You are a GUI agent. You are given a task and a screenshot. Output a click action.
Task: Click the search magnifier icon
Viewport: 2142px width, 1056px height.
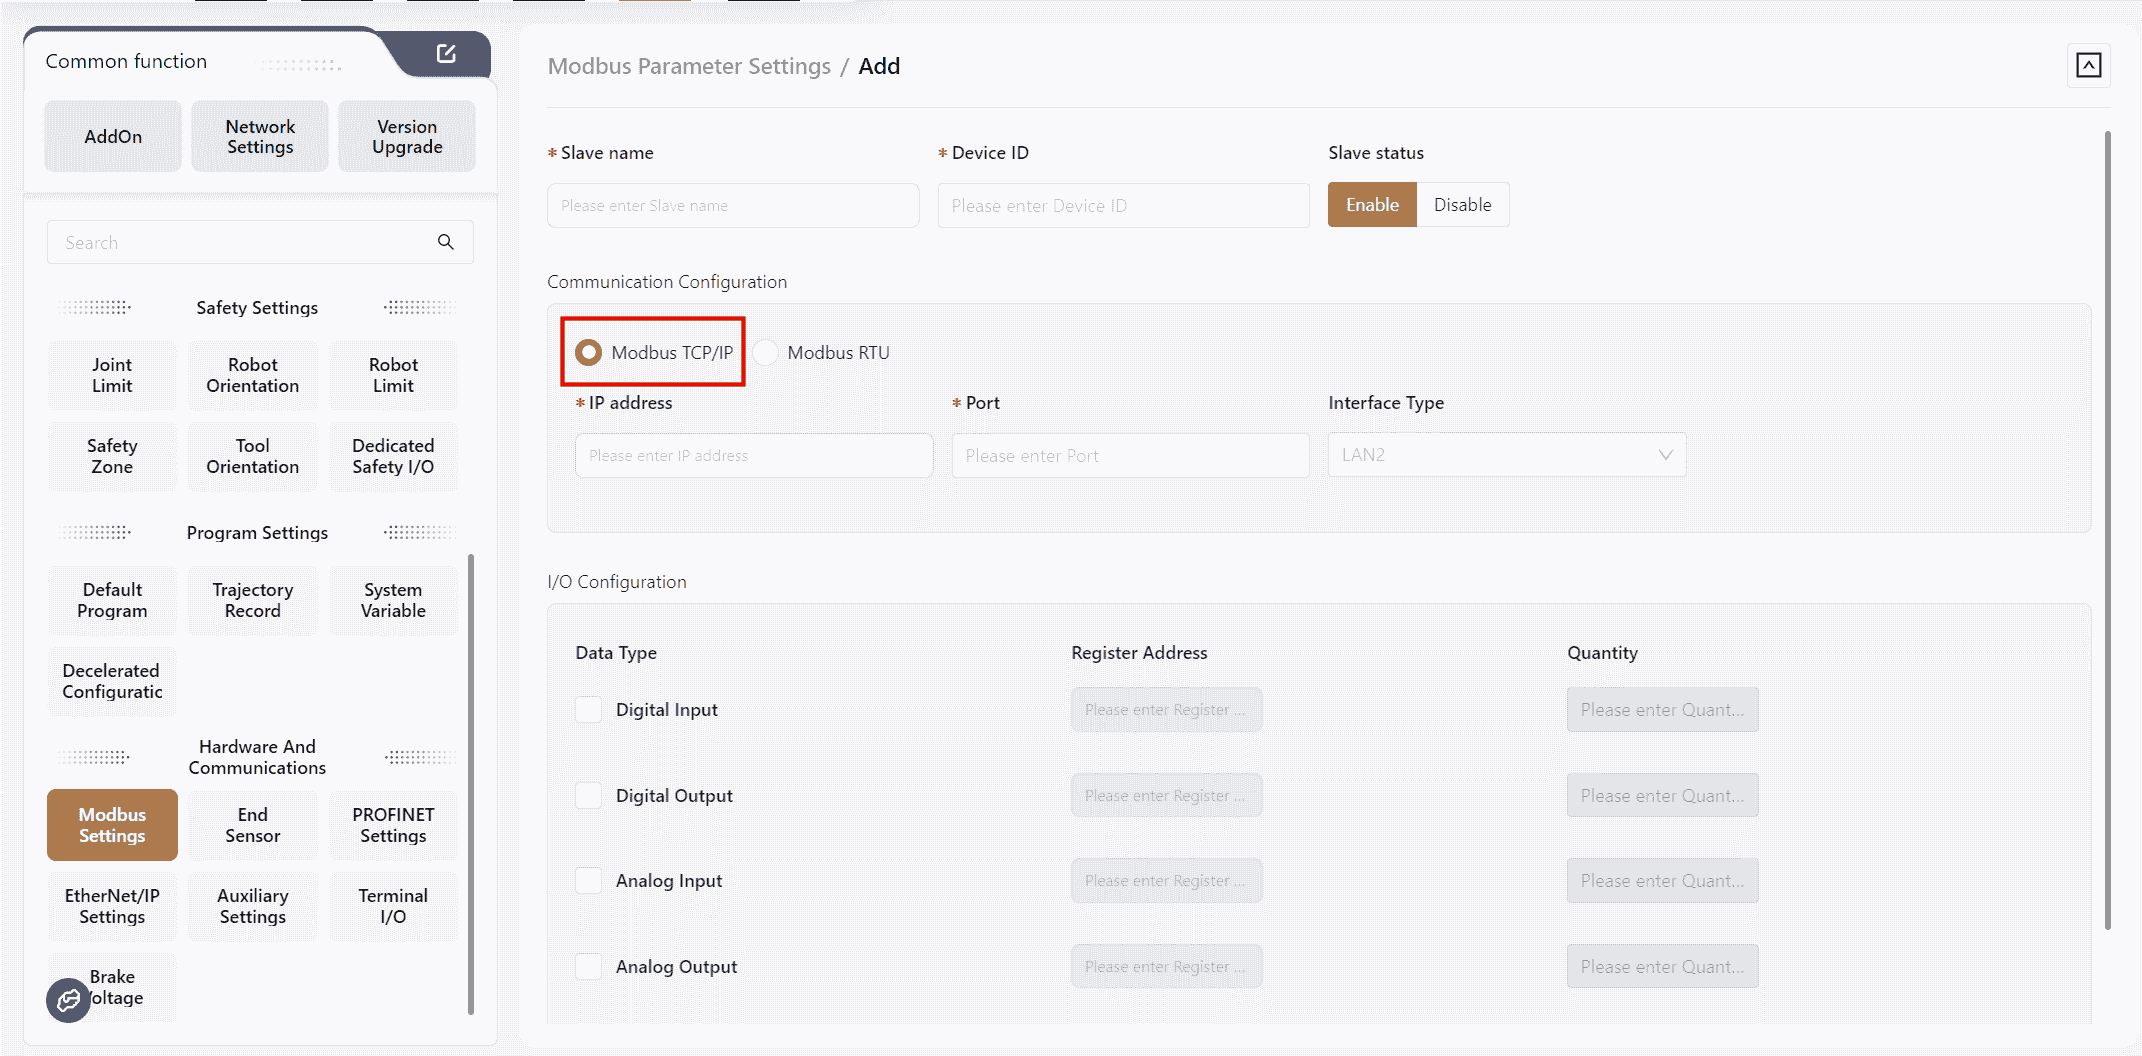point(446,242)
